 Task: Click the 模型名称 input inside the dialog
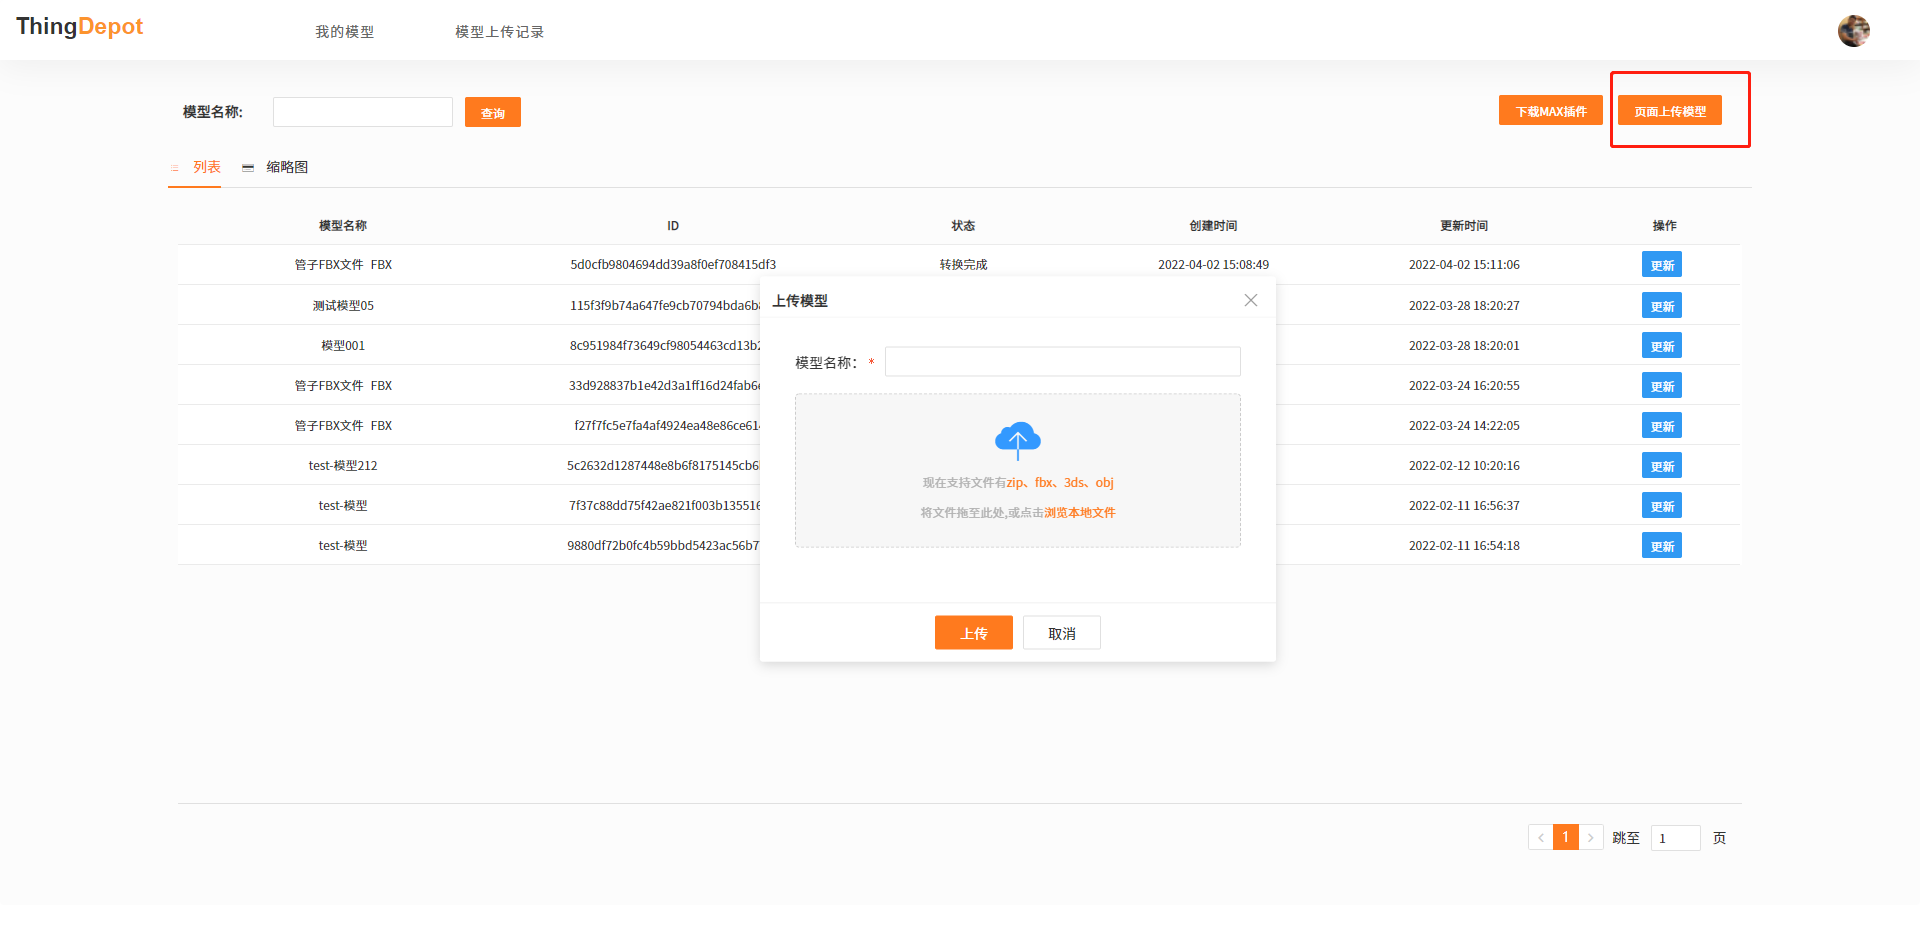(1062, 361)
